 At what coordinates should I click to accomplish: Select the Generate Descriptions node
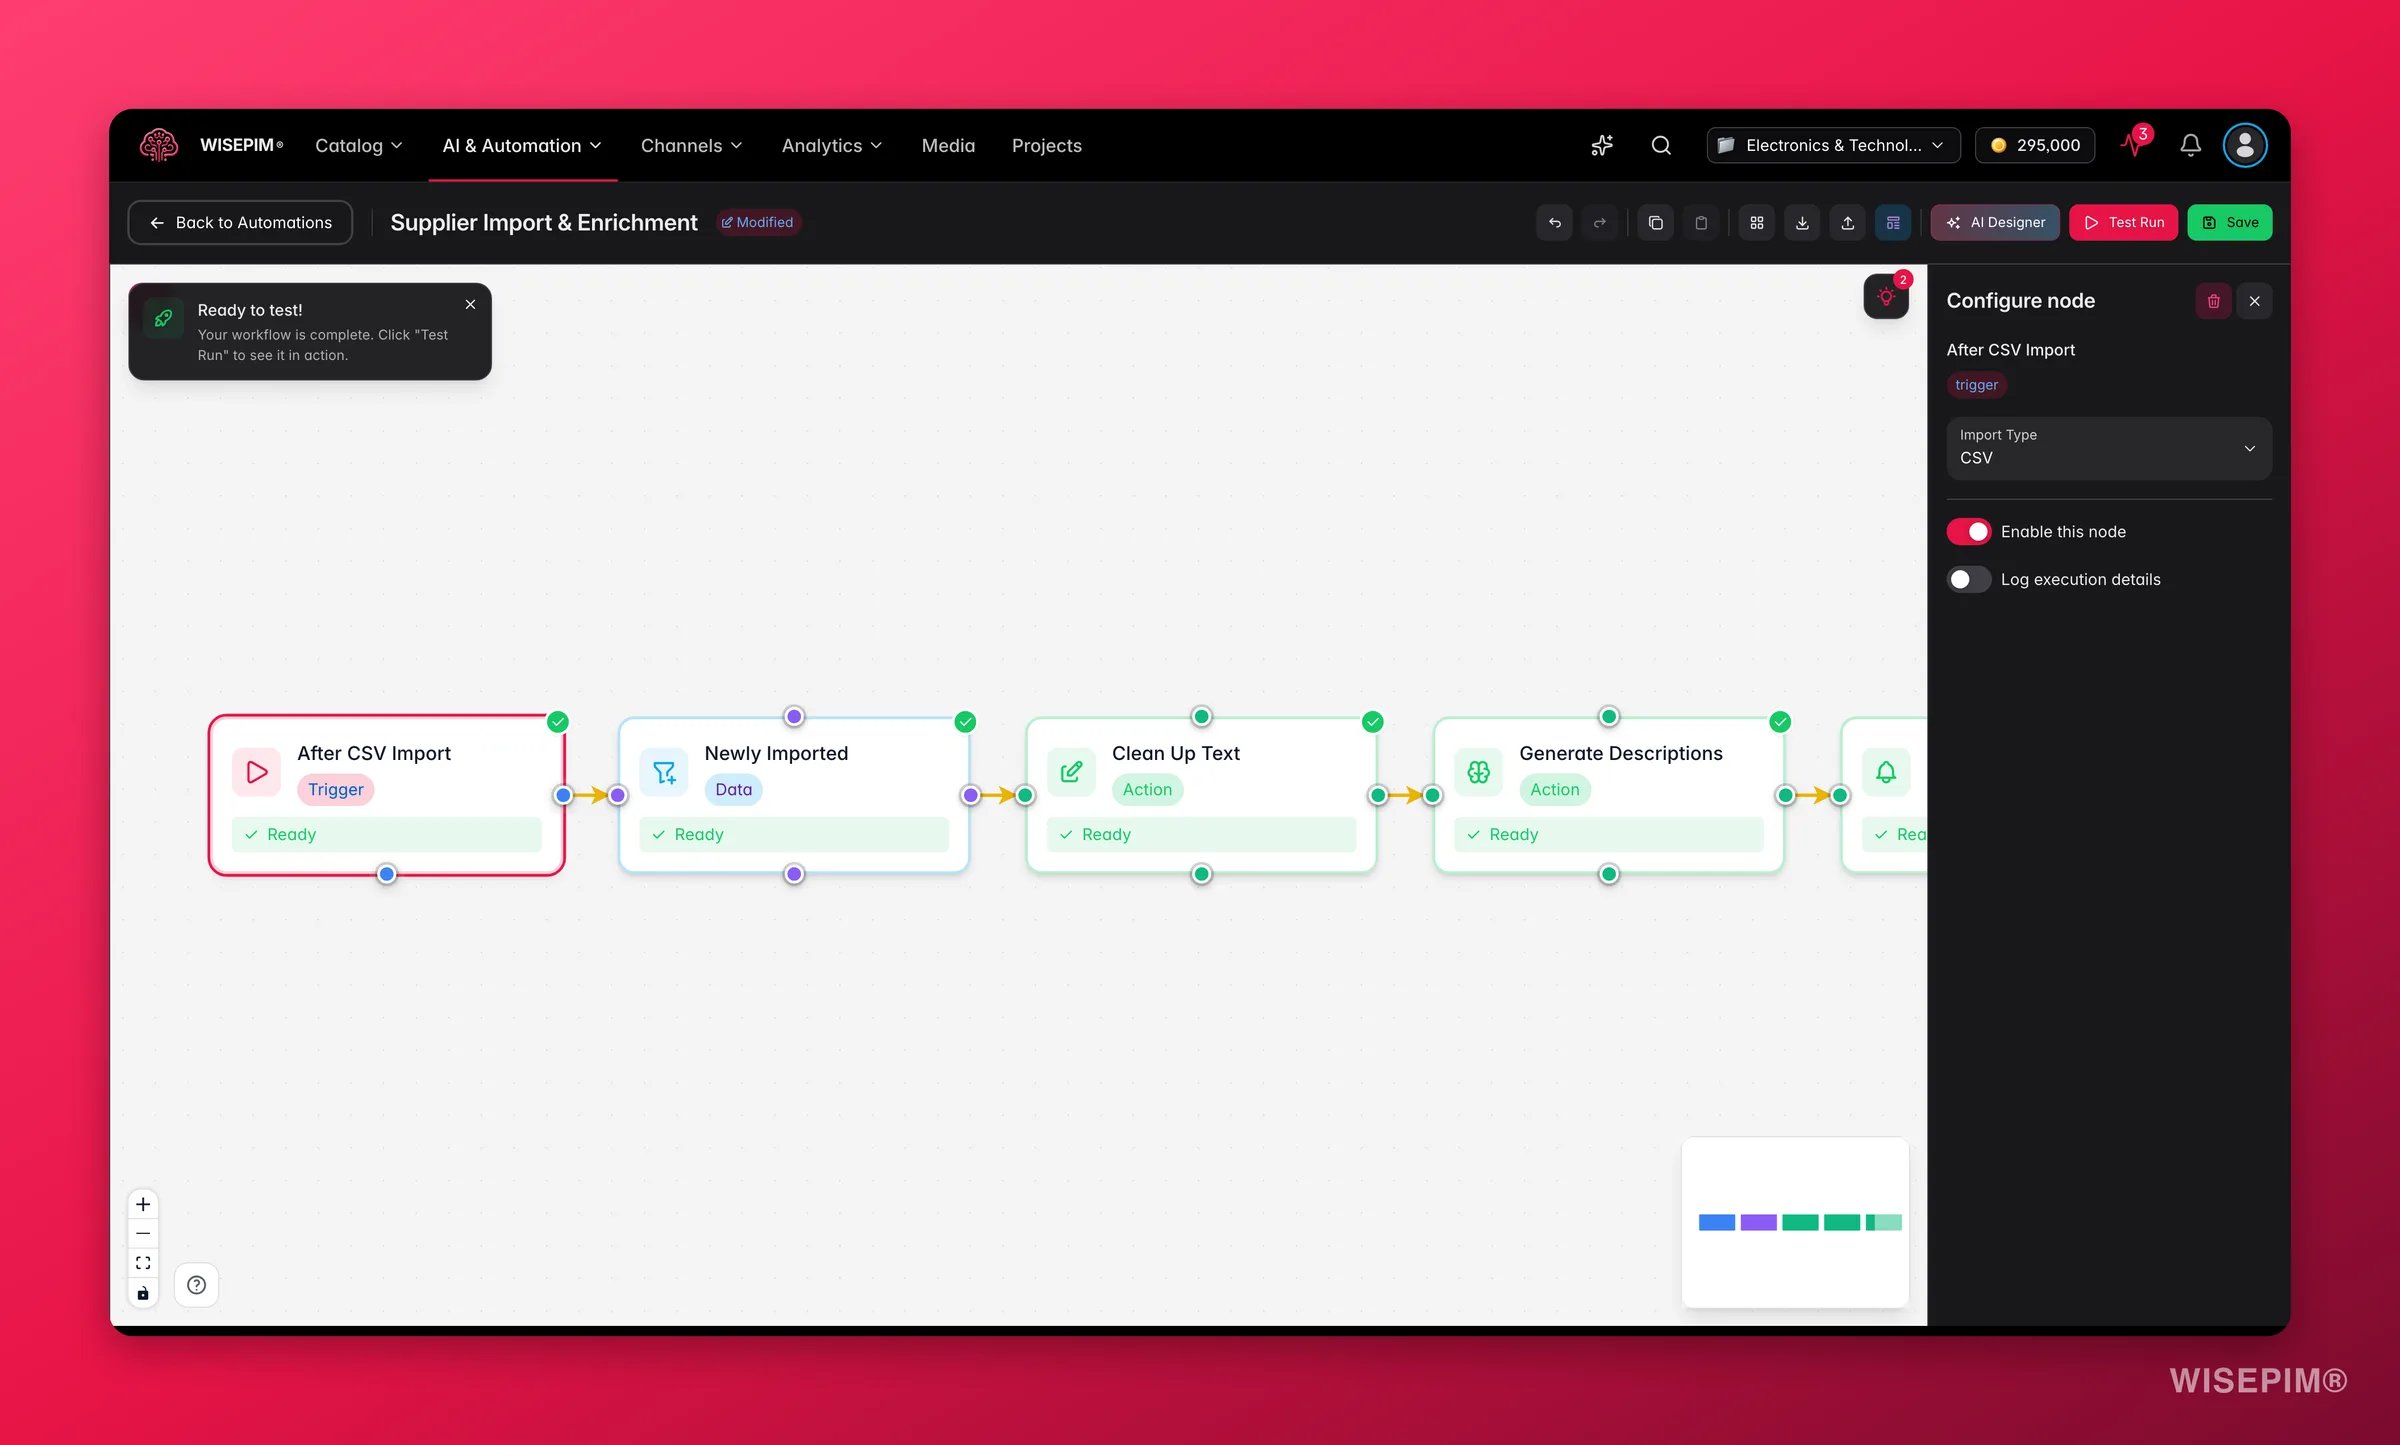[x=1609, y=795]
